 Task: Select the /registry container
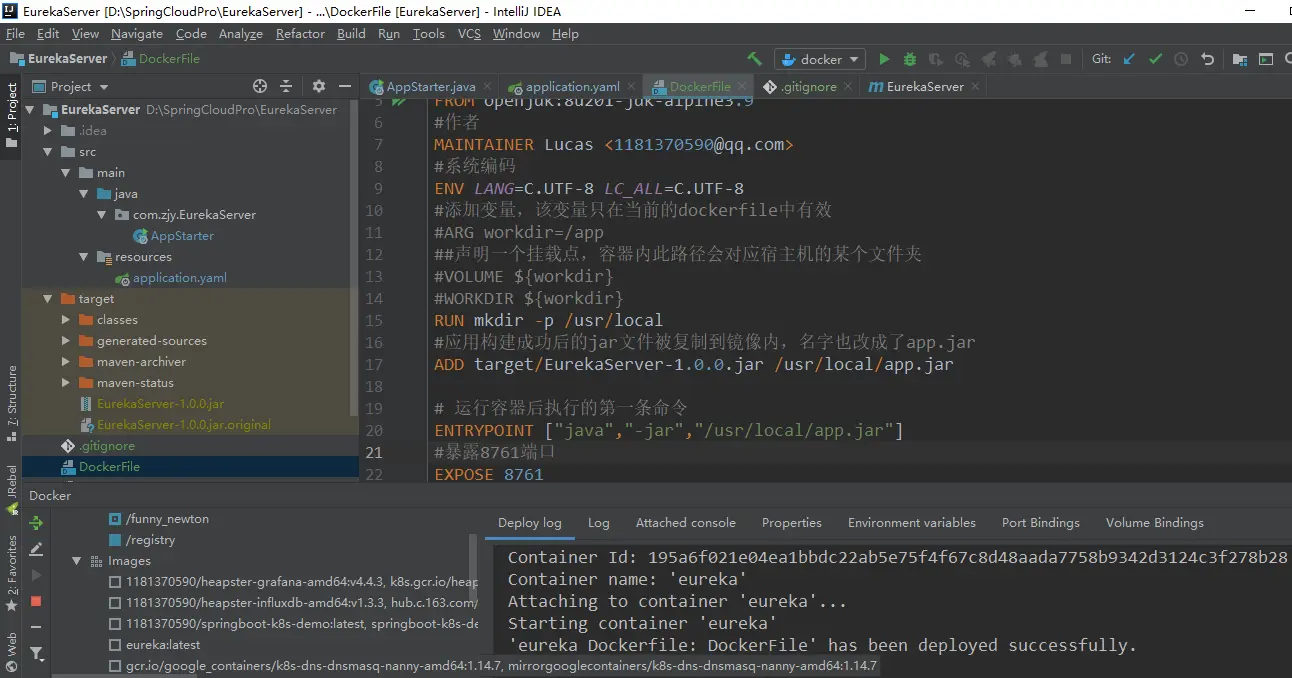pos(151,540)
